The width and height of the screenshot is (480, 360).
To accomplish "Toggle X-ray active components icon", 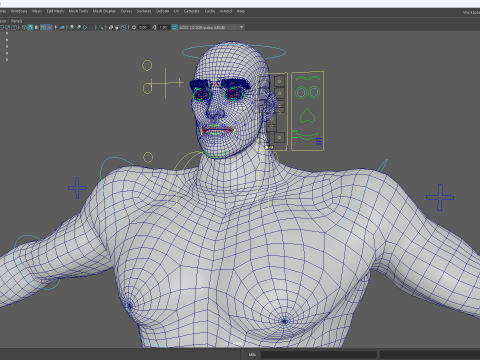I will coord(117,27).
